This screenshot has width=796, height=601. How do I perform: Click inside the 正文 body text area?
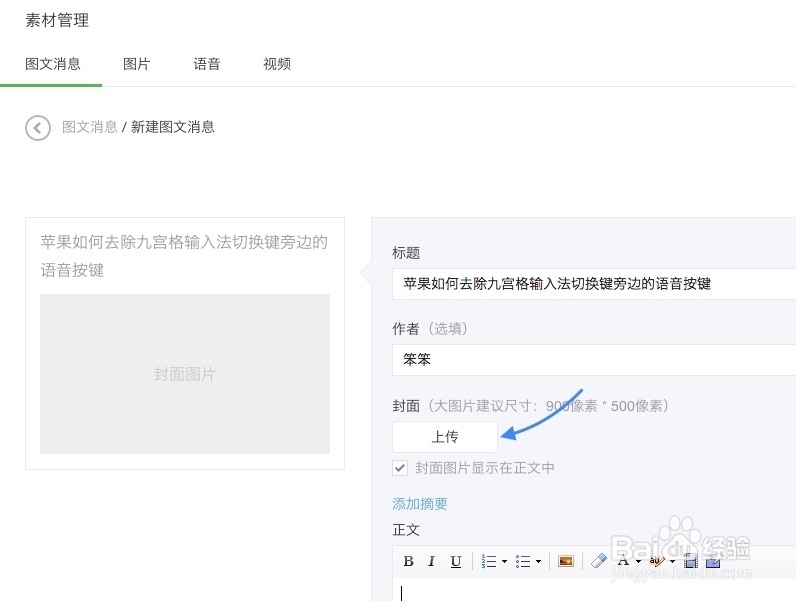tap(594, 590)
